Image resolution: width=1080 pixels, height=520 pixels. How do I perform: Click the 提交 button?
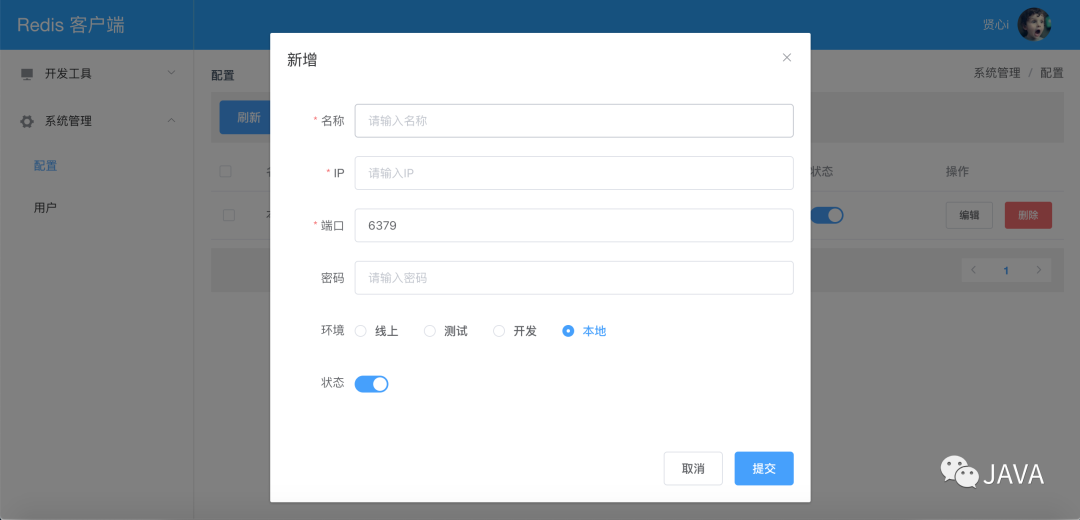[x=764, y=468]
